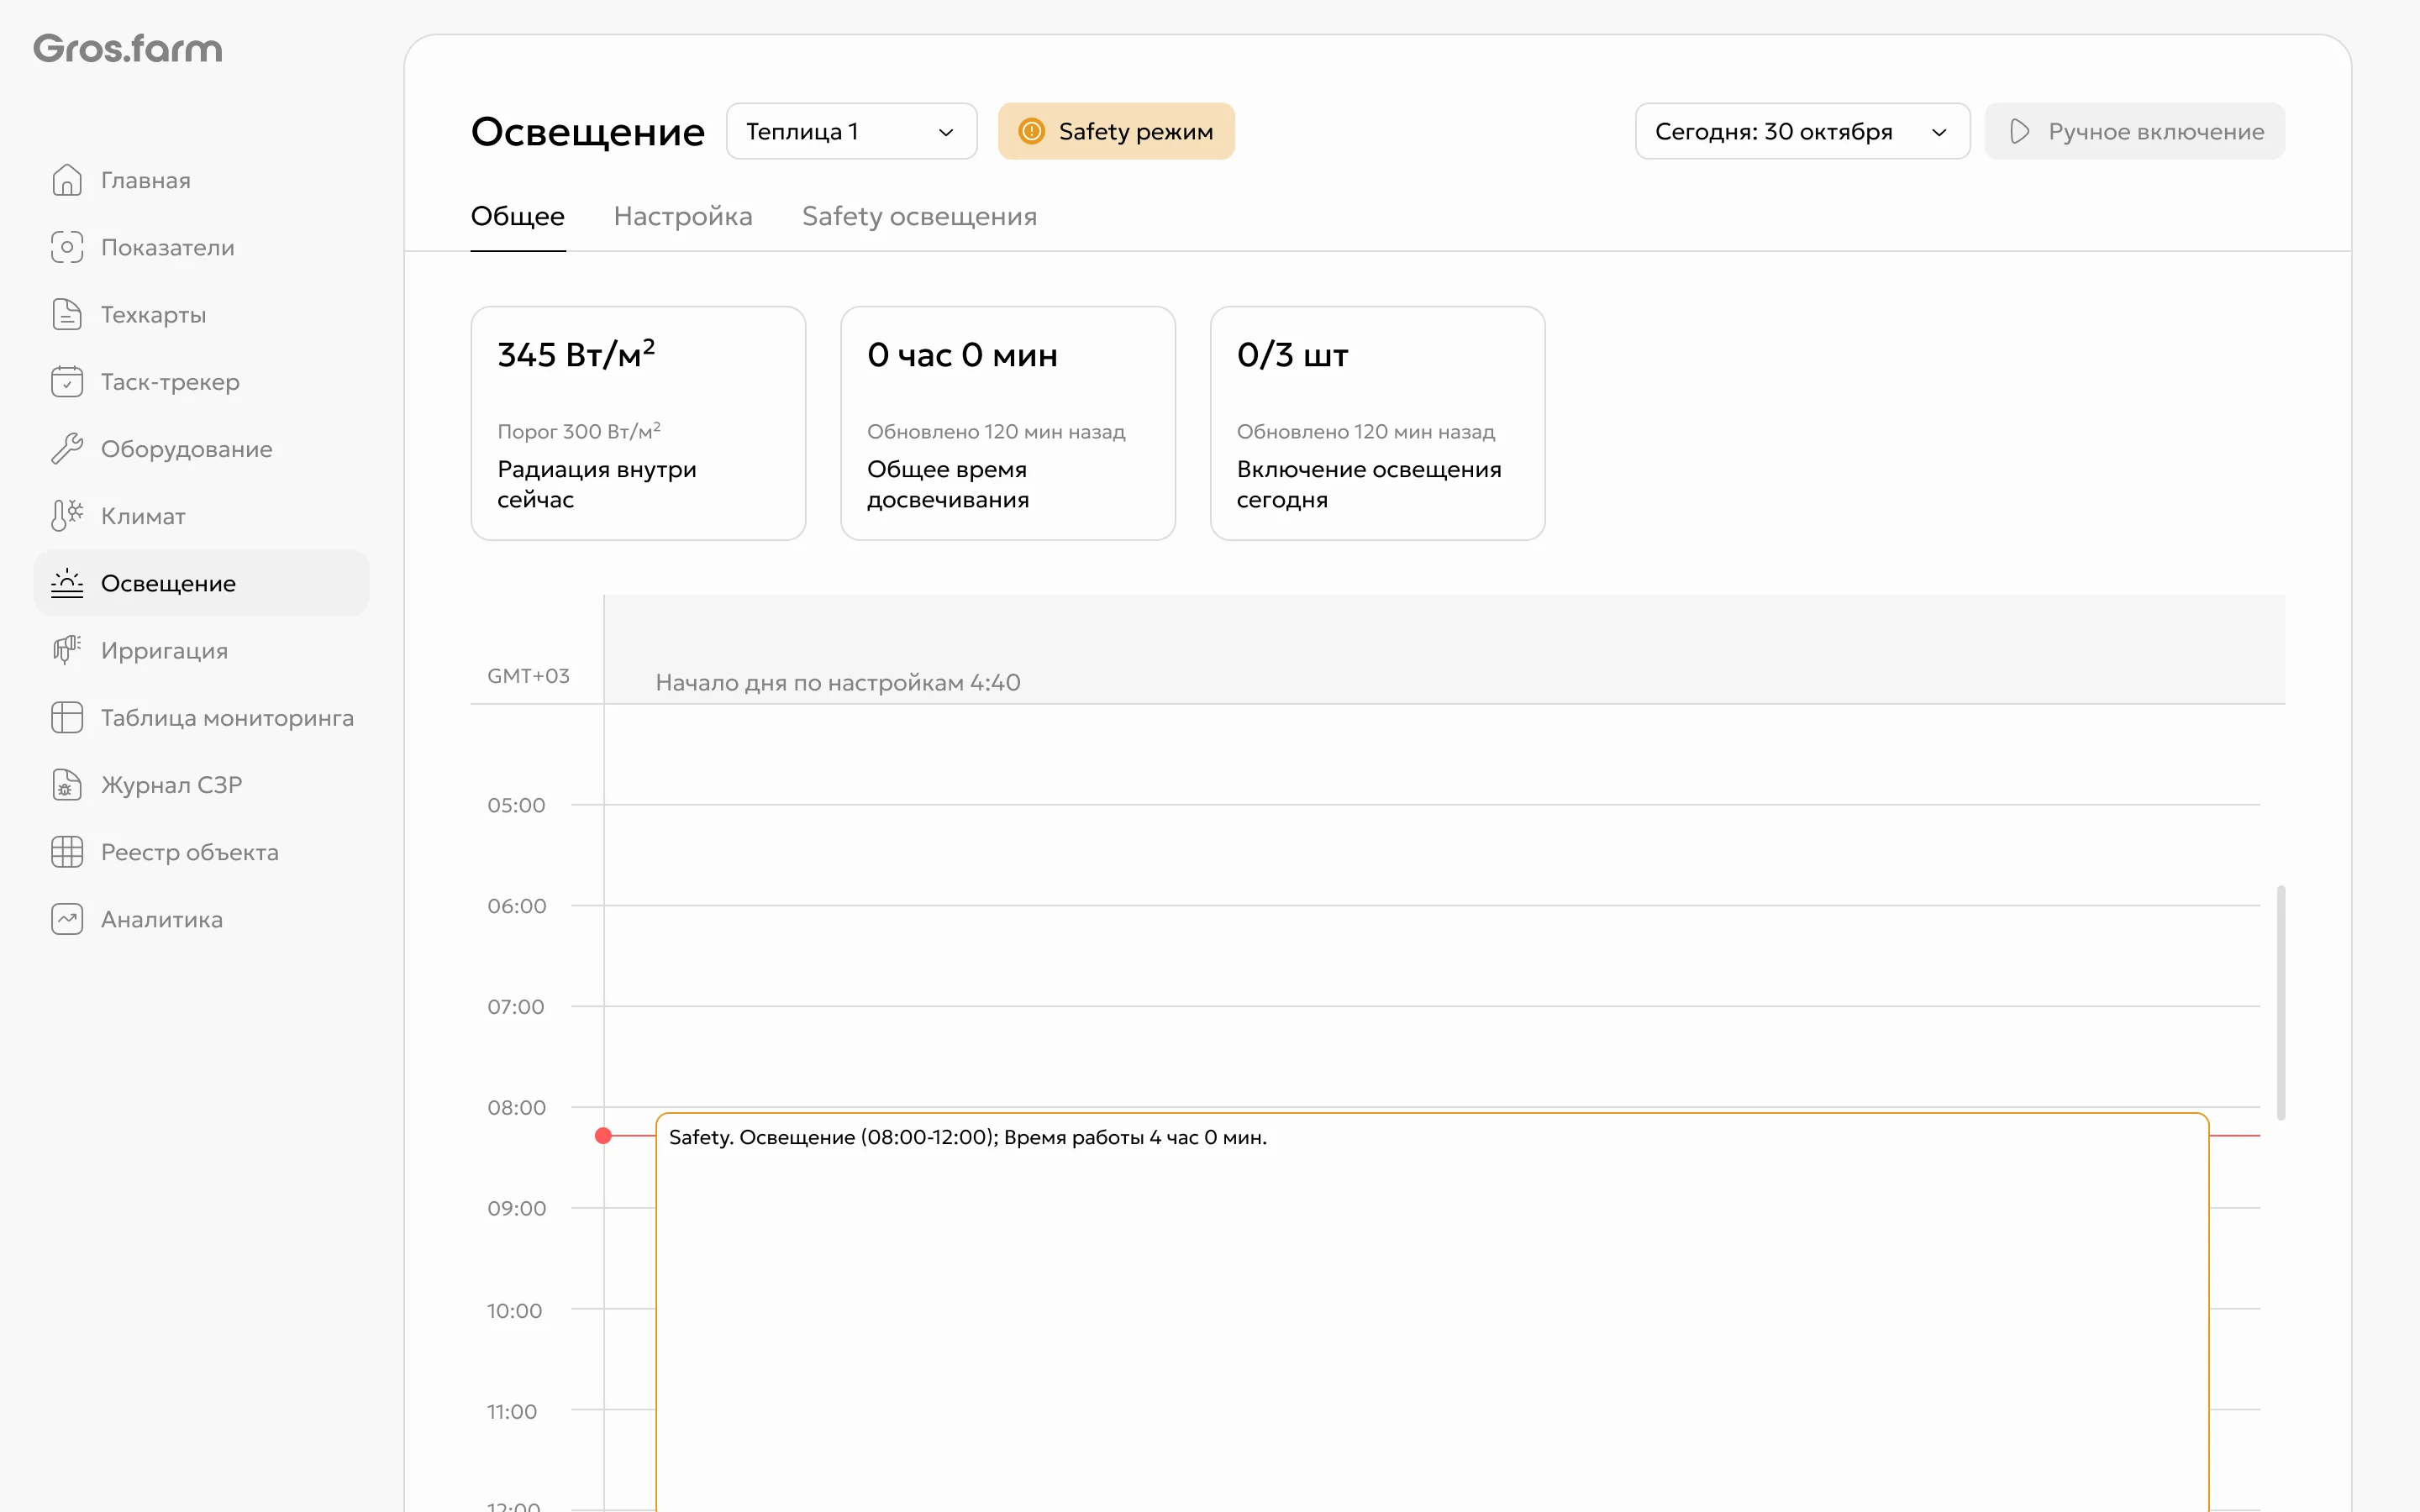Click the chevron in the Теплица 1 selector
Viewport: 2420px width, 1512px height.
click(x=945, y=132)
